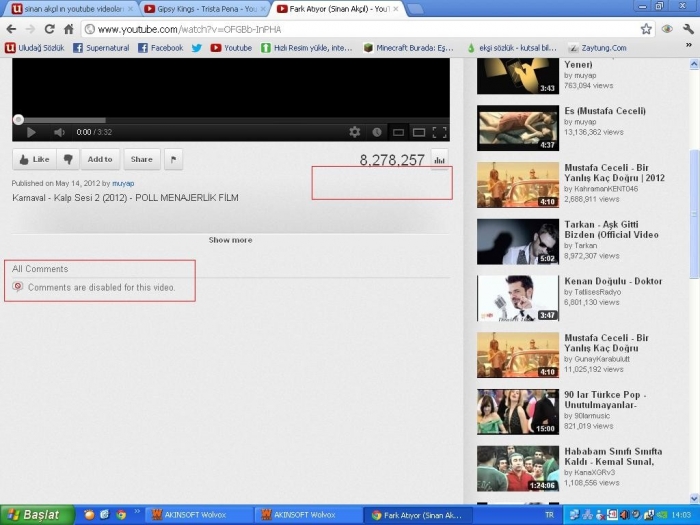Mute the video using the speaker icon
This screenshot has width=700, height=525.
coord(59,132)
